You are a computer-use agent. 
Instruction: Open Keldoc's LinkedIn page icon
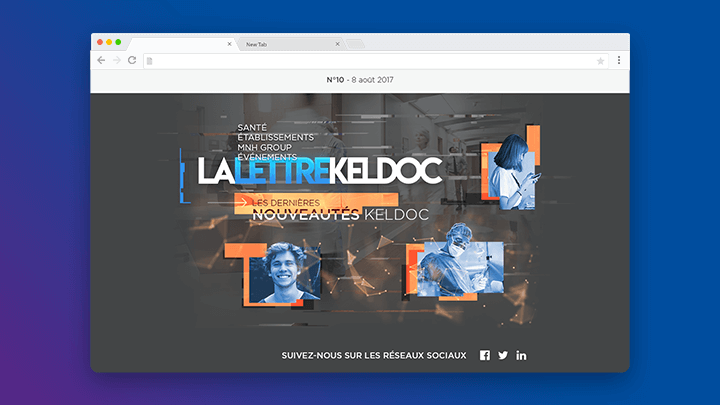tap(521, 355)
